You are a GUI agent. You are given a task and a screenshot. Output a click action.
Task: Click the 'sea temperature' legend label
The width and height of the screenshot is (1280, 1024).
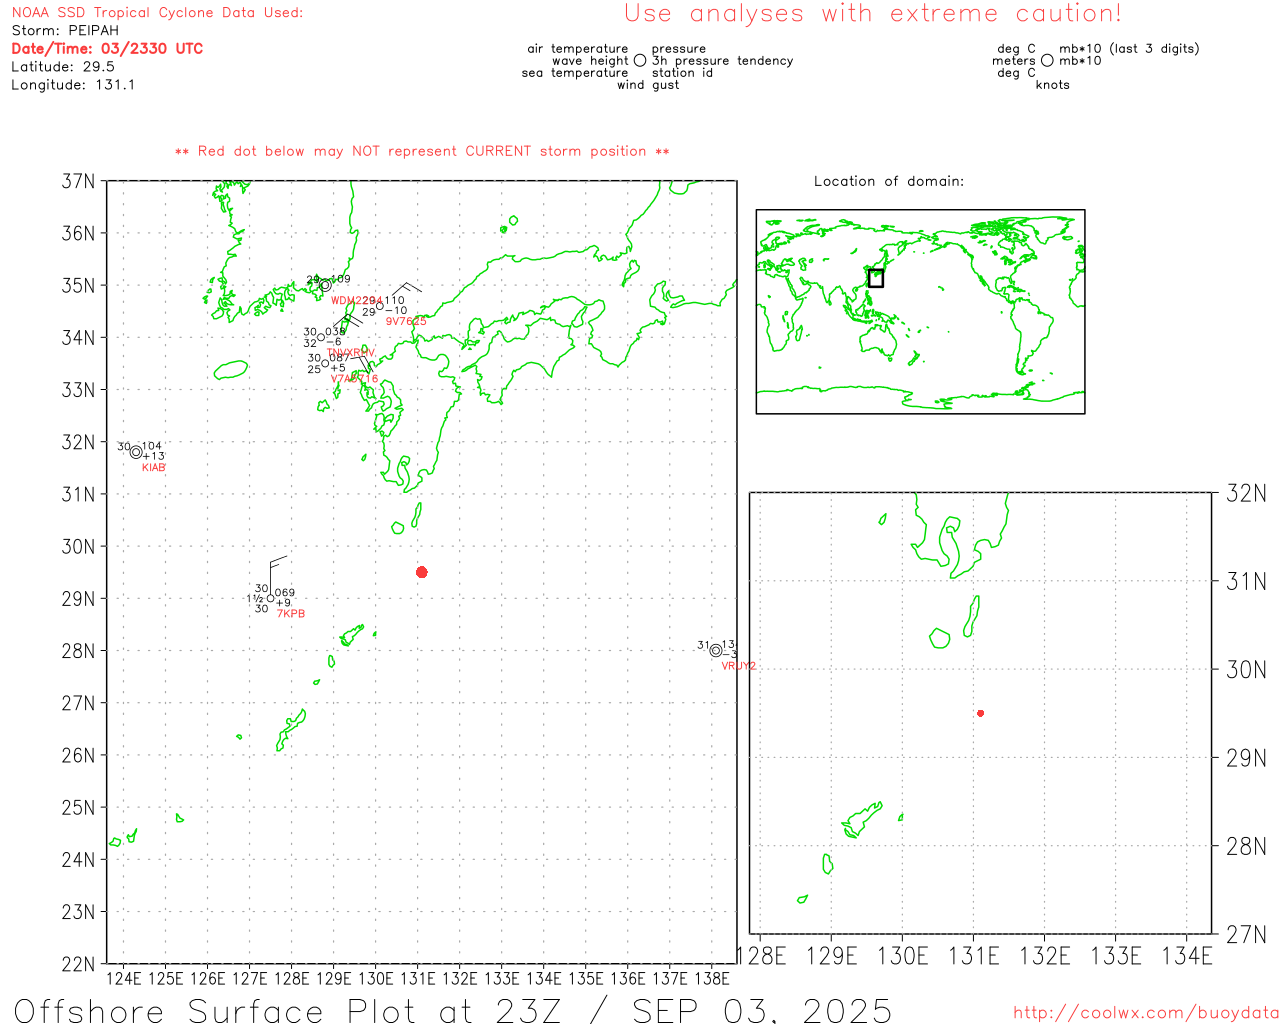575,73
